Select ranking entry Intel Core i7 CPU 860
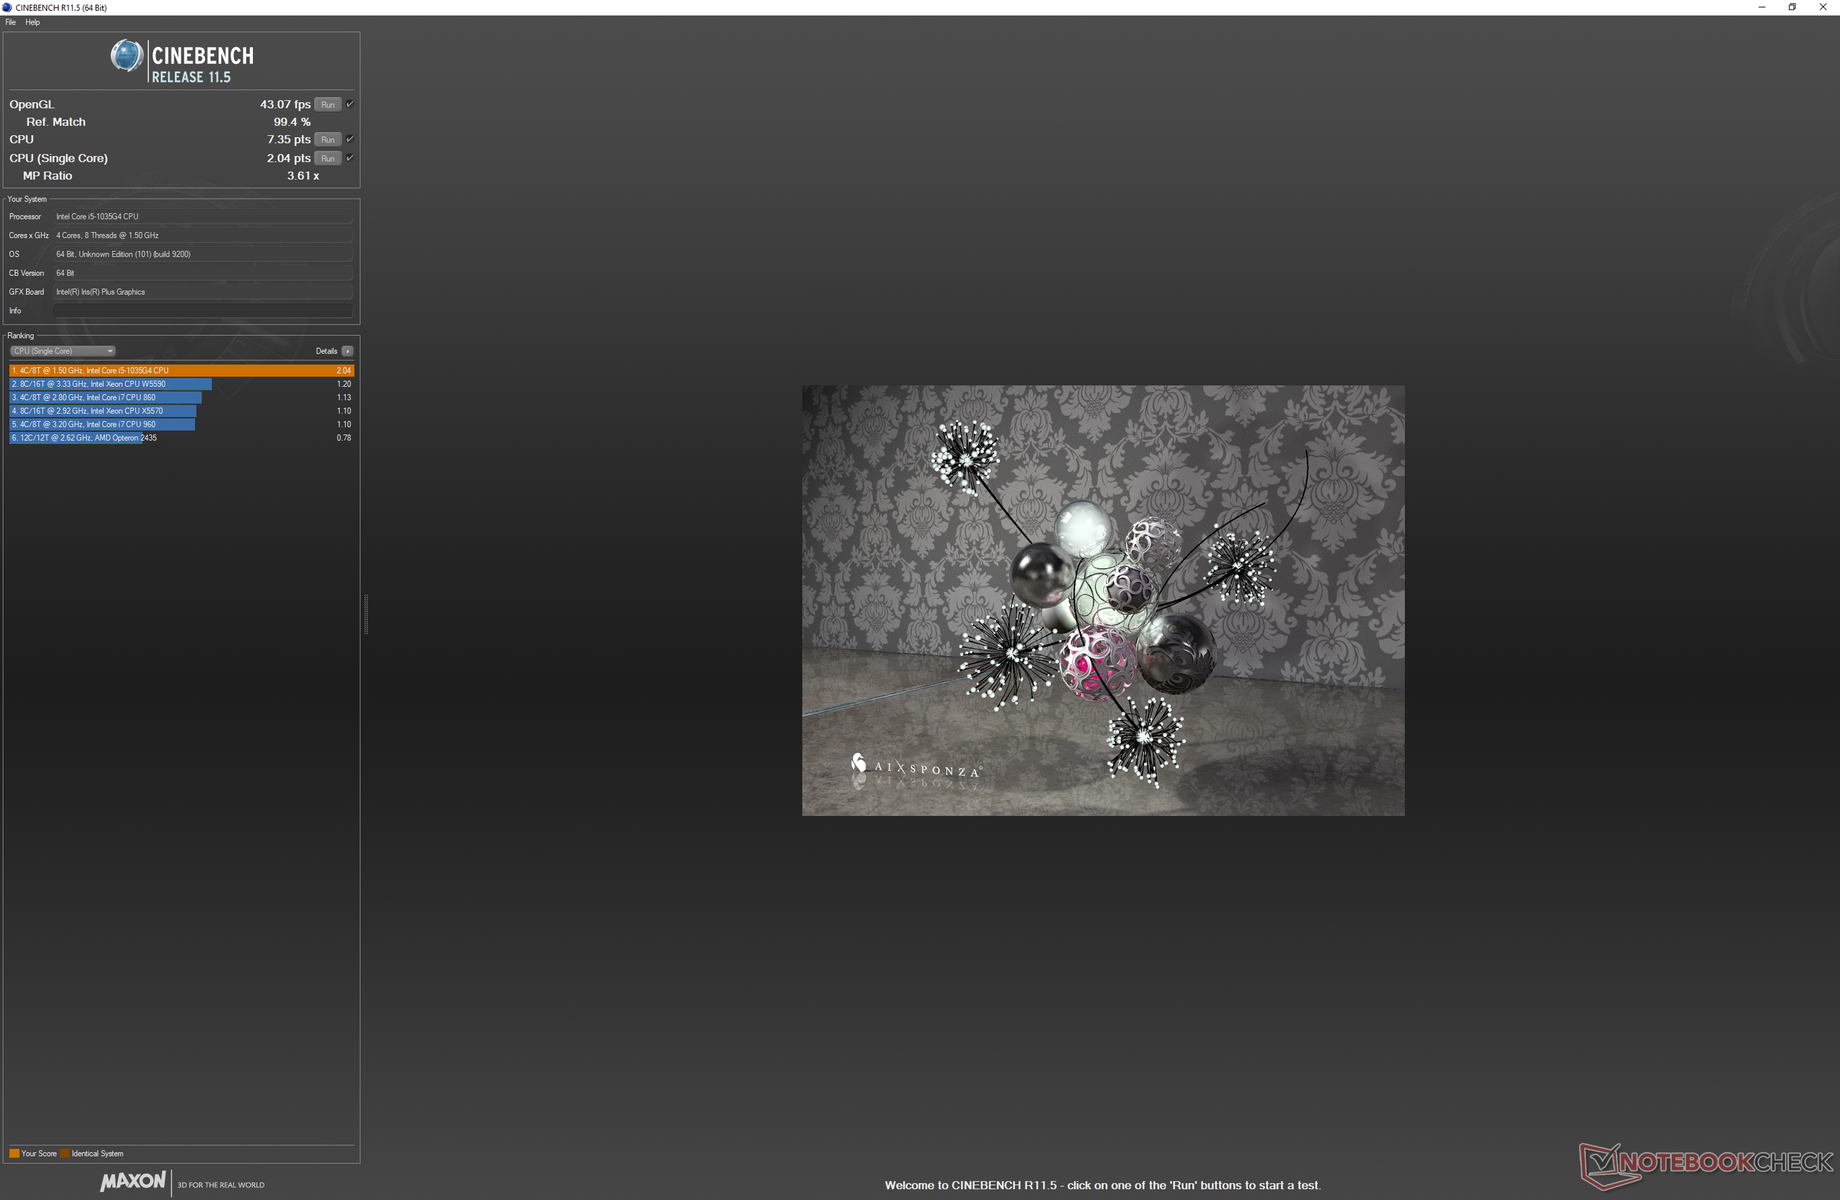1840x1200 pixels. [181, 397]
